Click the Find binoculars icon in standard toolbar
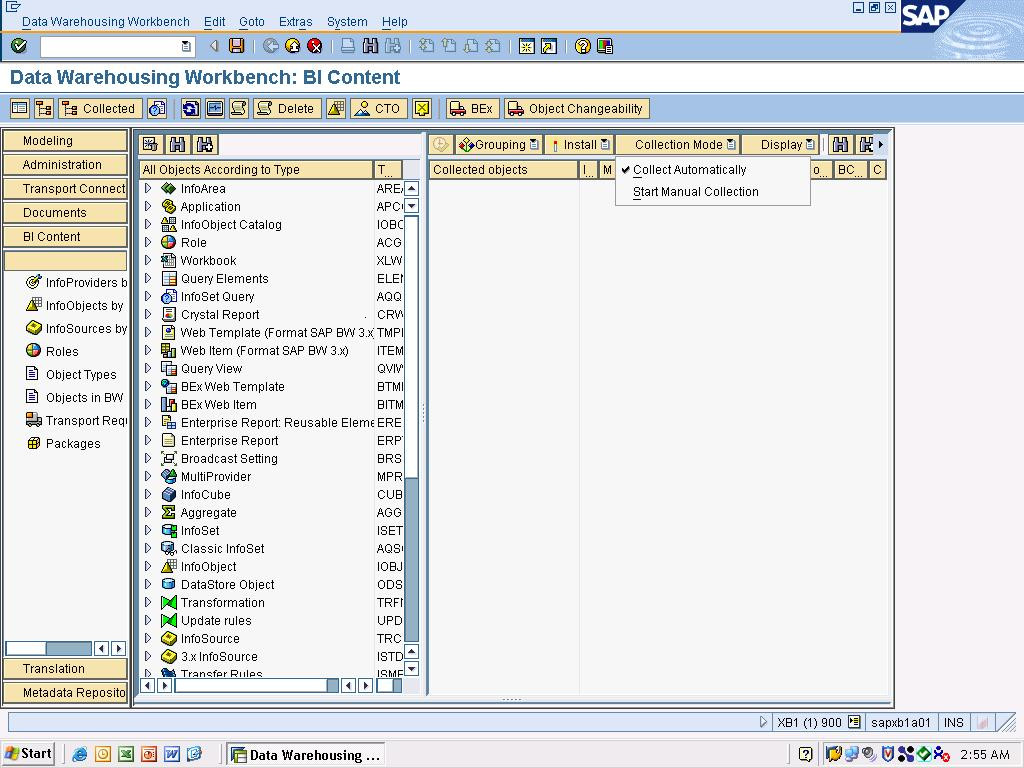Image resolution: width=1024 pixels, height=768 pixels. pyautogui.click(x=370, y=46)
